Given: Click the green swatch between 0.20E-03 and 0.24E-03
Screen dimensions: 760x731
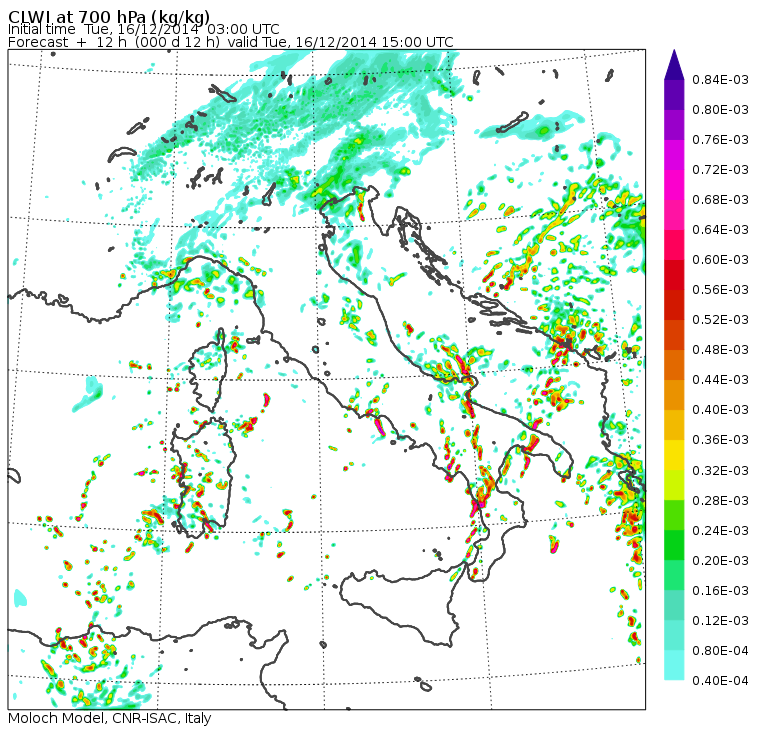Looking at the screenshot, I should pos(674,545).
